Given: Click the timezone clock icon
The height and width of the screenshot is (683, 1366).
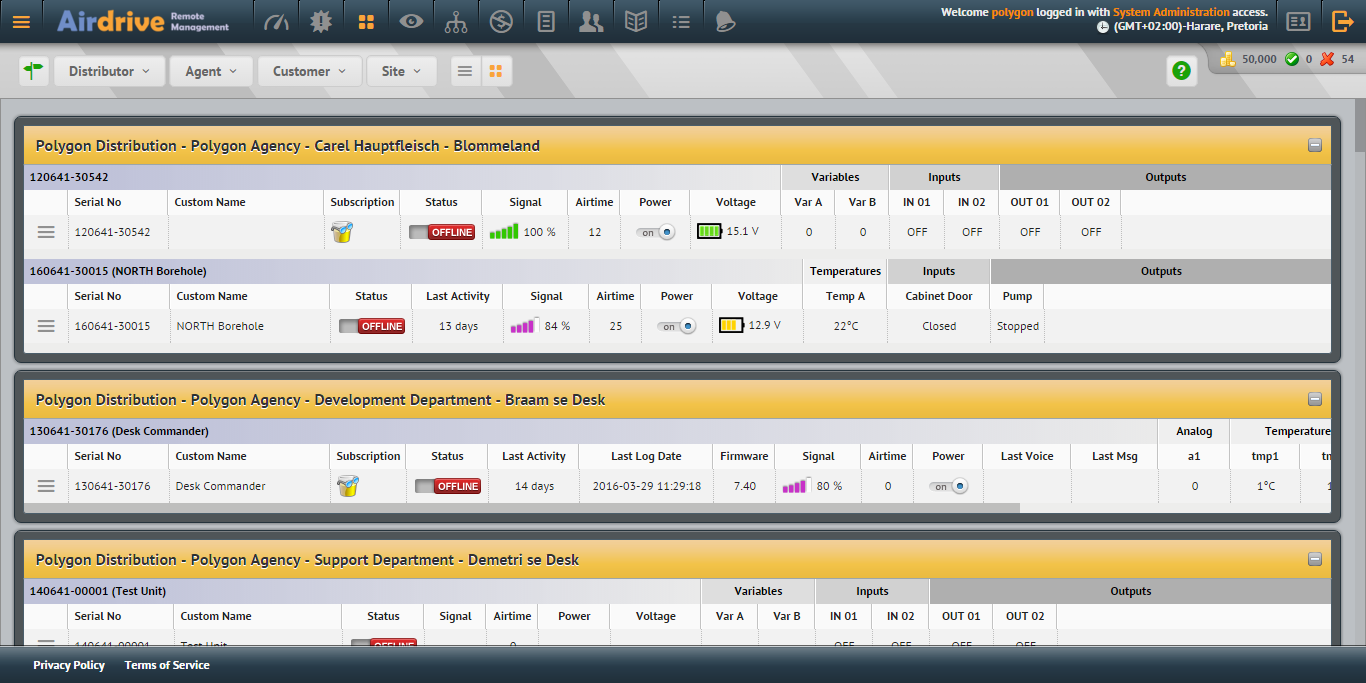Looking at the screenshot, I should tap(1103, 27).
